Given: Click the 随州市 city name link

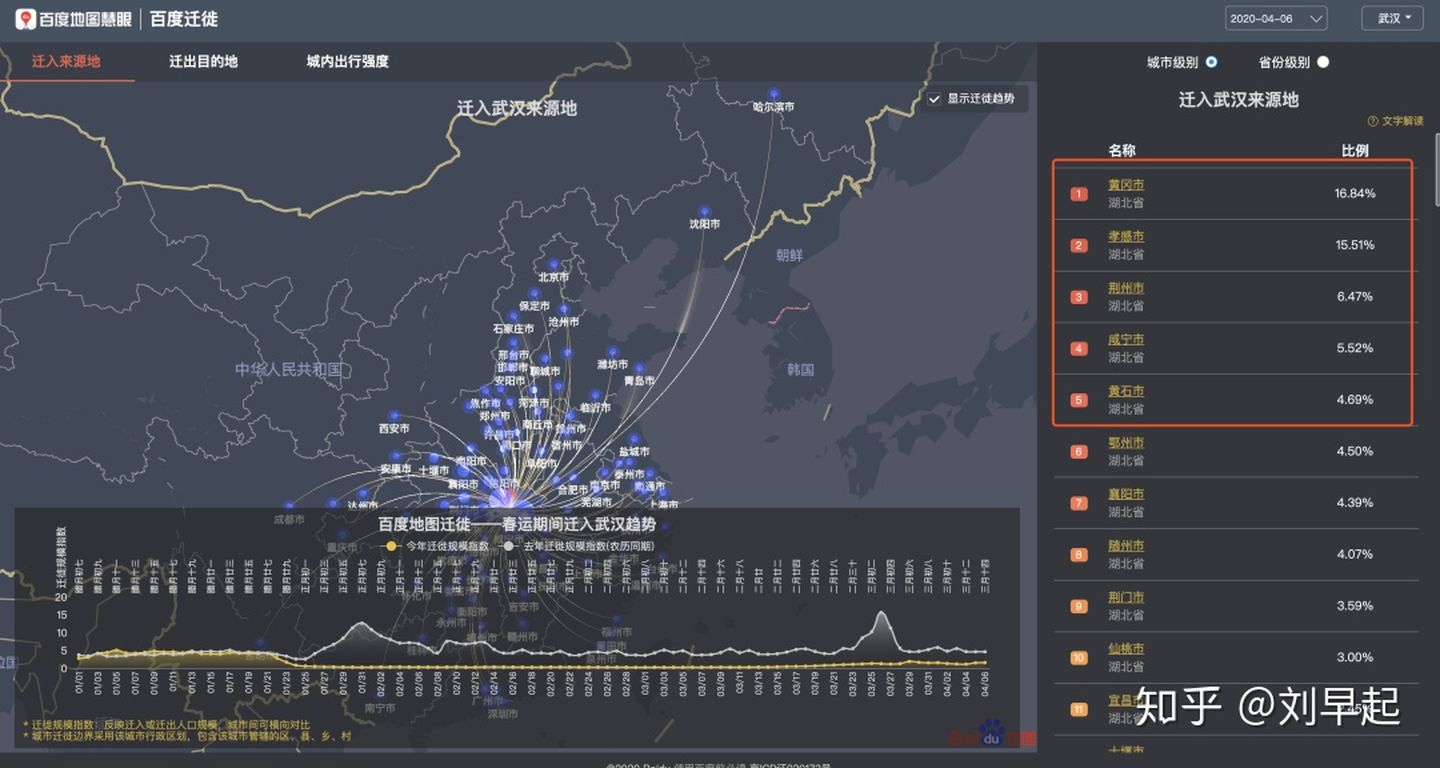Looking at the screenshot, I should (x=1126, y=546).
